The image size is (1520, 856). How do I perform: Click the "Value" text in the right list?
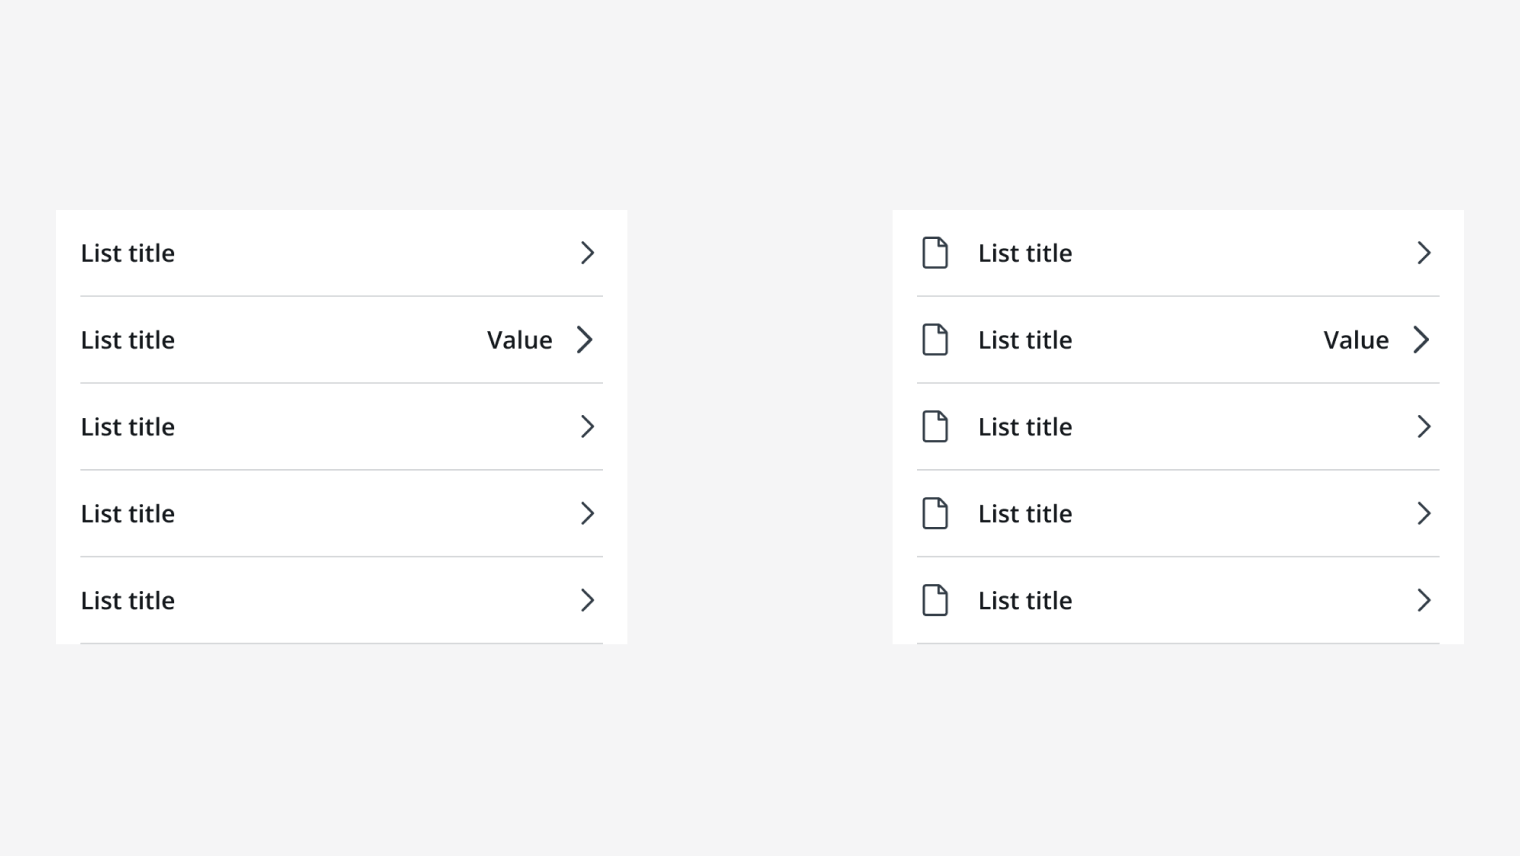(1356, 340)
